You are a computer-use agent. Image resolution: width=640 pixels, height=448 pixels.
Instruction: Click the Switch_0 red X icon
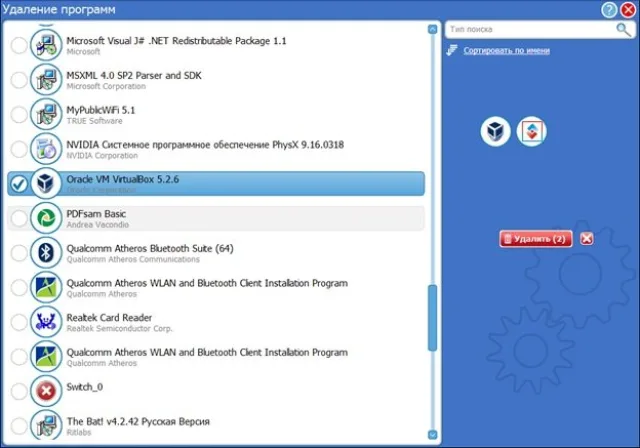point(46,391)
